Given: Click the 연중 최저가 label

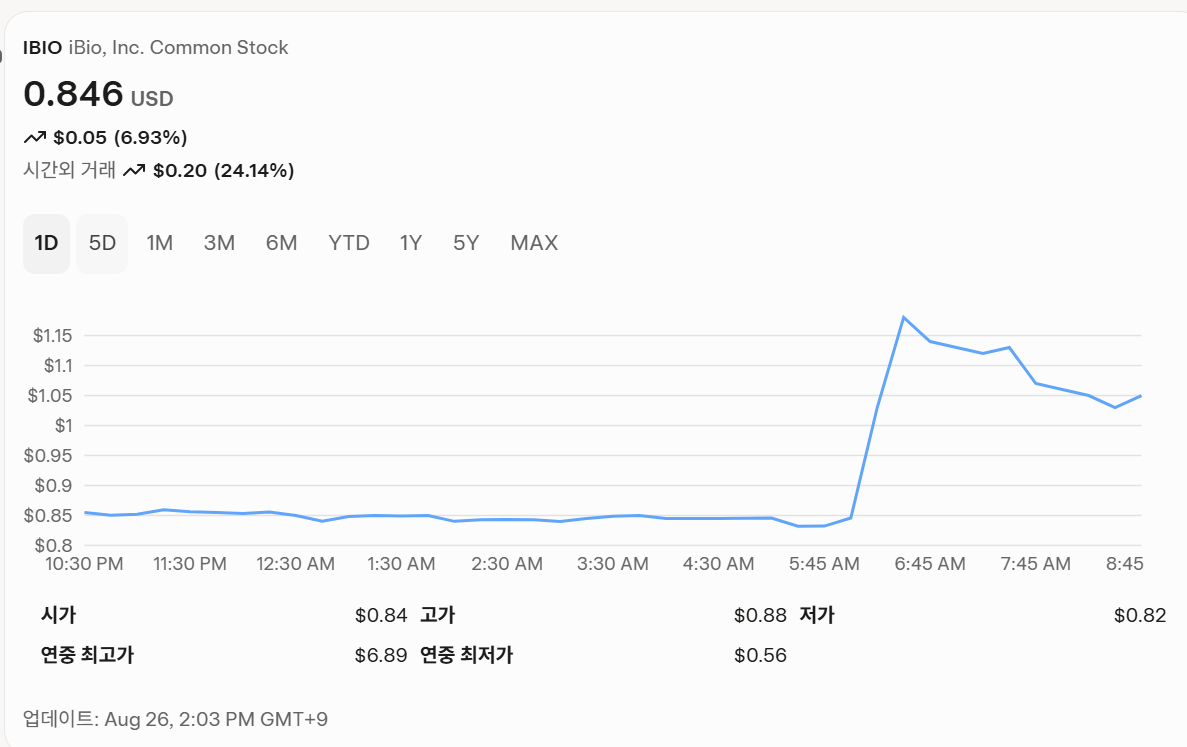Looking at the screenshot, I should [466, 655].
